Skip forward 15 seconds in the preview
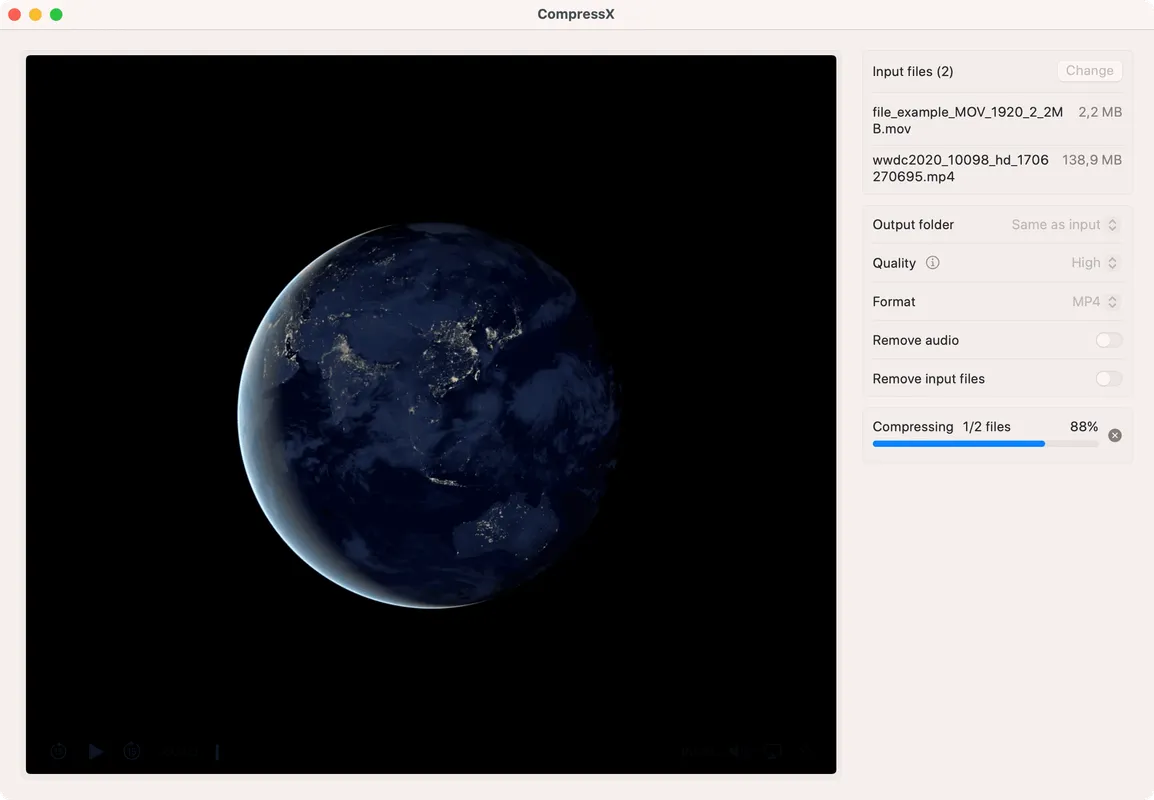 tap(132, 751)
